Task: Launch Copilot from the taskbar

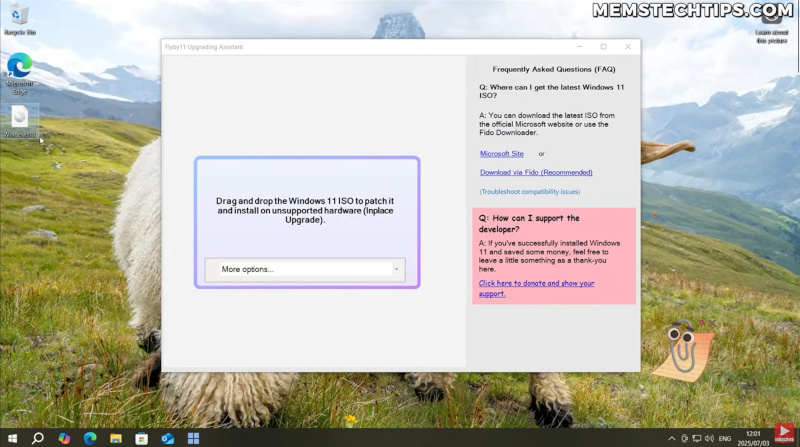Action: 64,438
